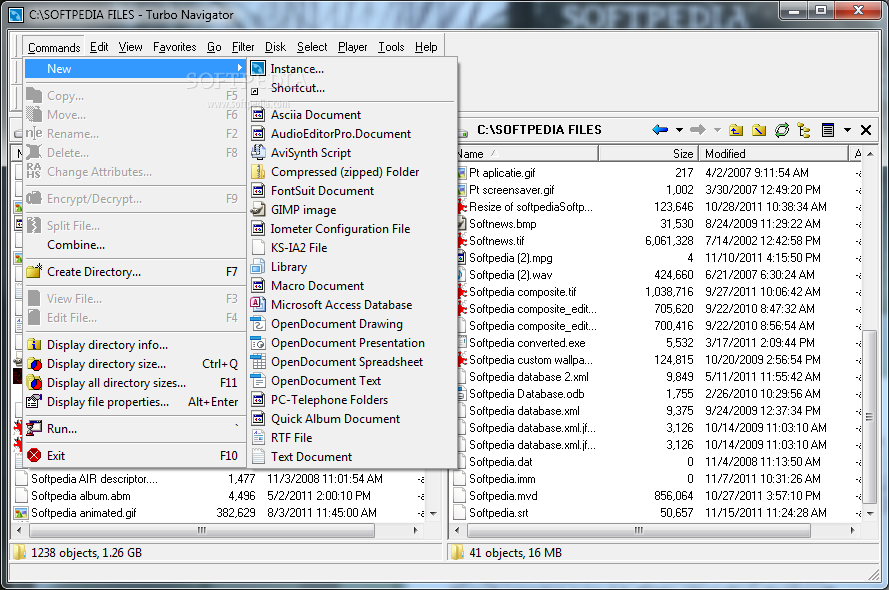Choose New Shortcut
The height and width of the screenshot is (590, 889).
352,88
